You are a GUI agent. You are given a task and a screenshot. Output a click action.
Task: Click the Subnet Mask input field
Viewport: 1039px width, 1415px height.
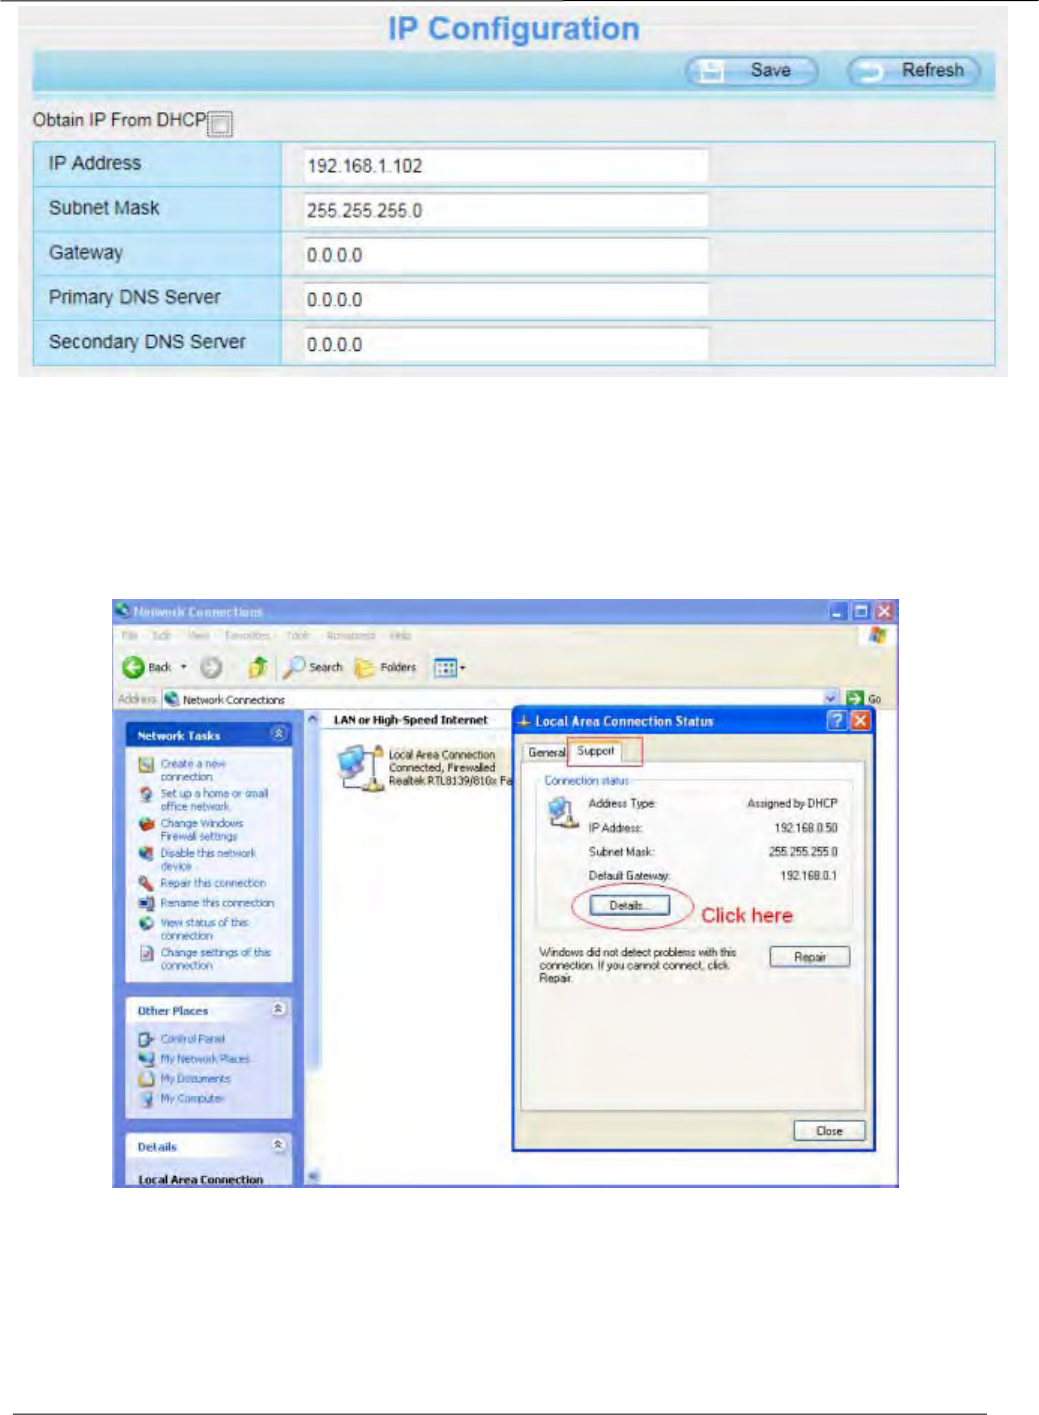point(506,210)
